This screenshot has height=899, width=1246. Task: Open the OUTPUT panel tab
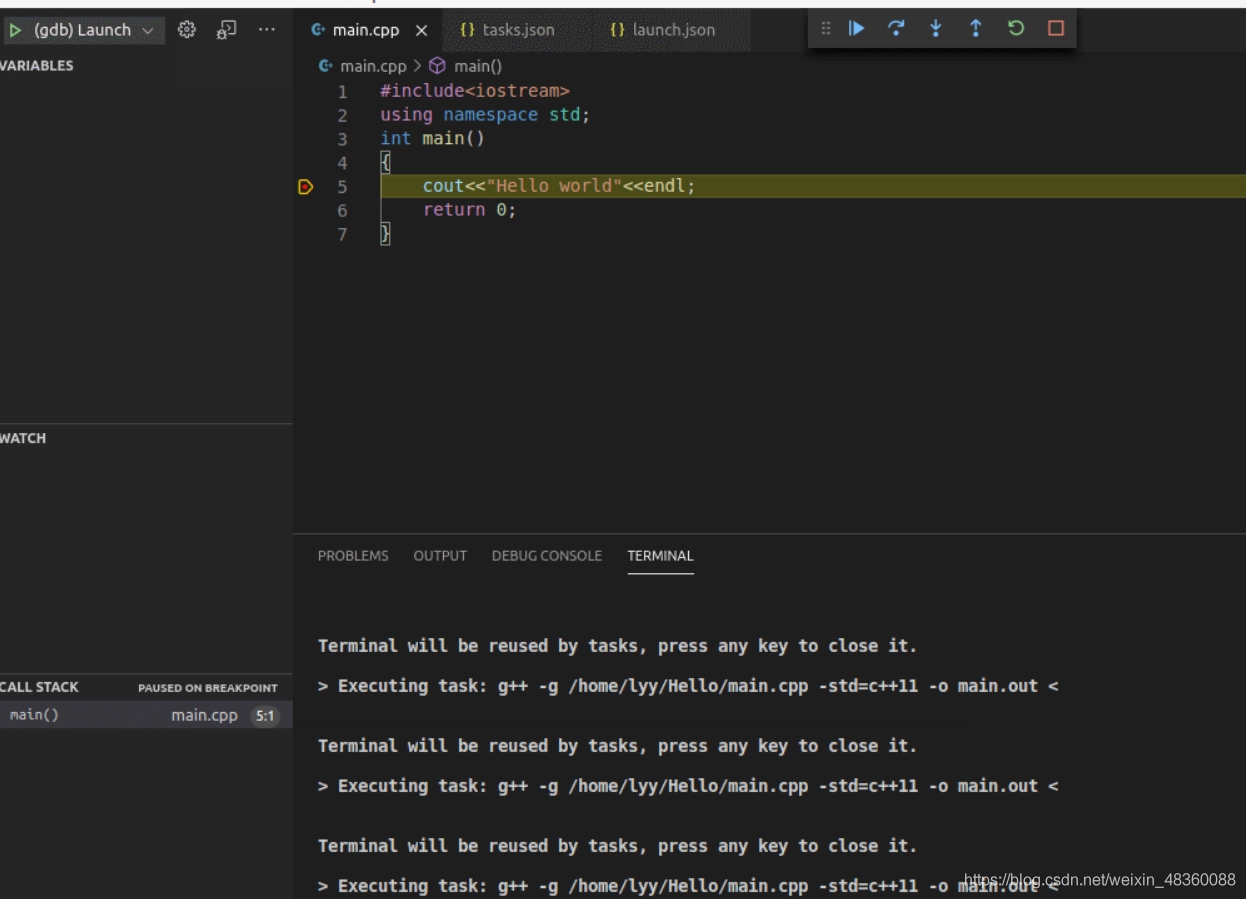pos(440,556)
